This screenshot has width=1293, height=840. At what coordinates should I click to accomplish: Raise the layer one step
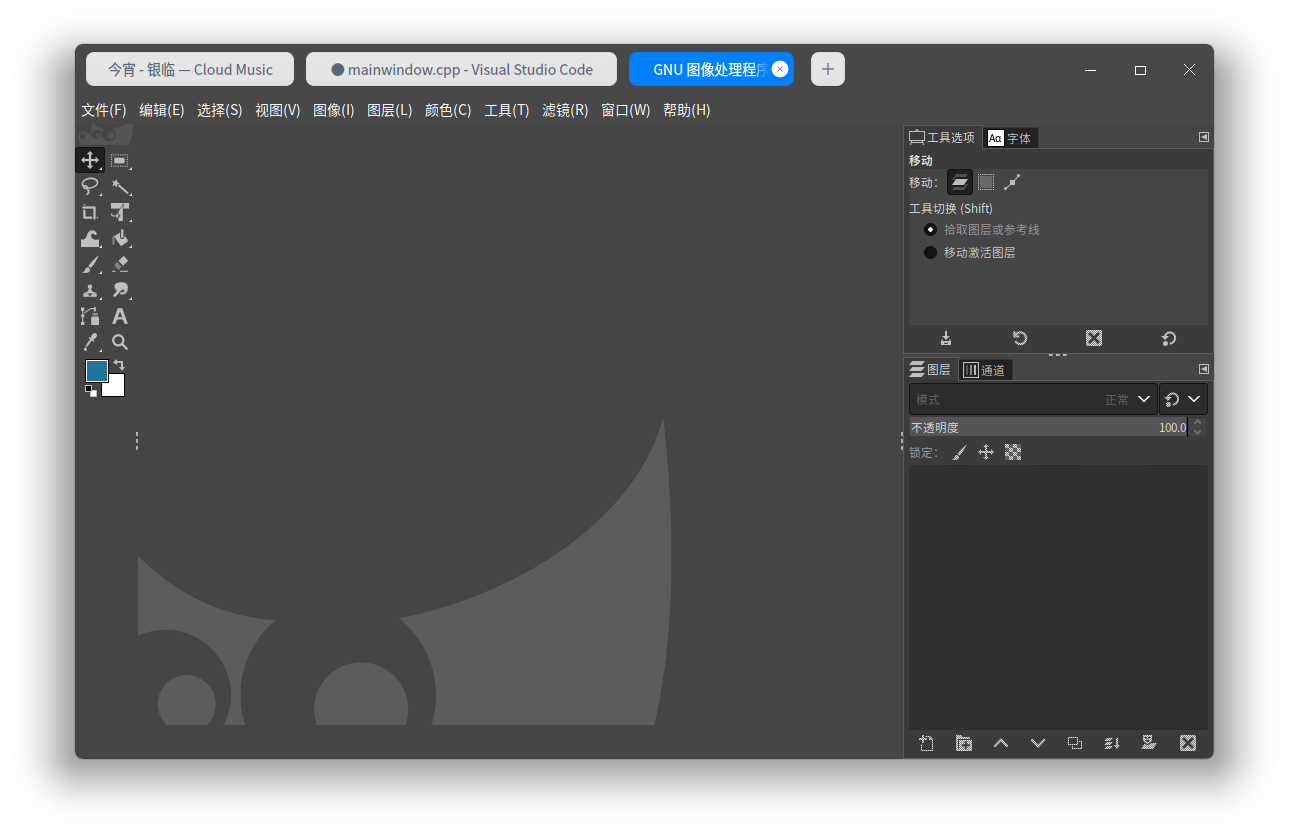[x=1001, y=743]
